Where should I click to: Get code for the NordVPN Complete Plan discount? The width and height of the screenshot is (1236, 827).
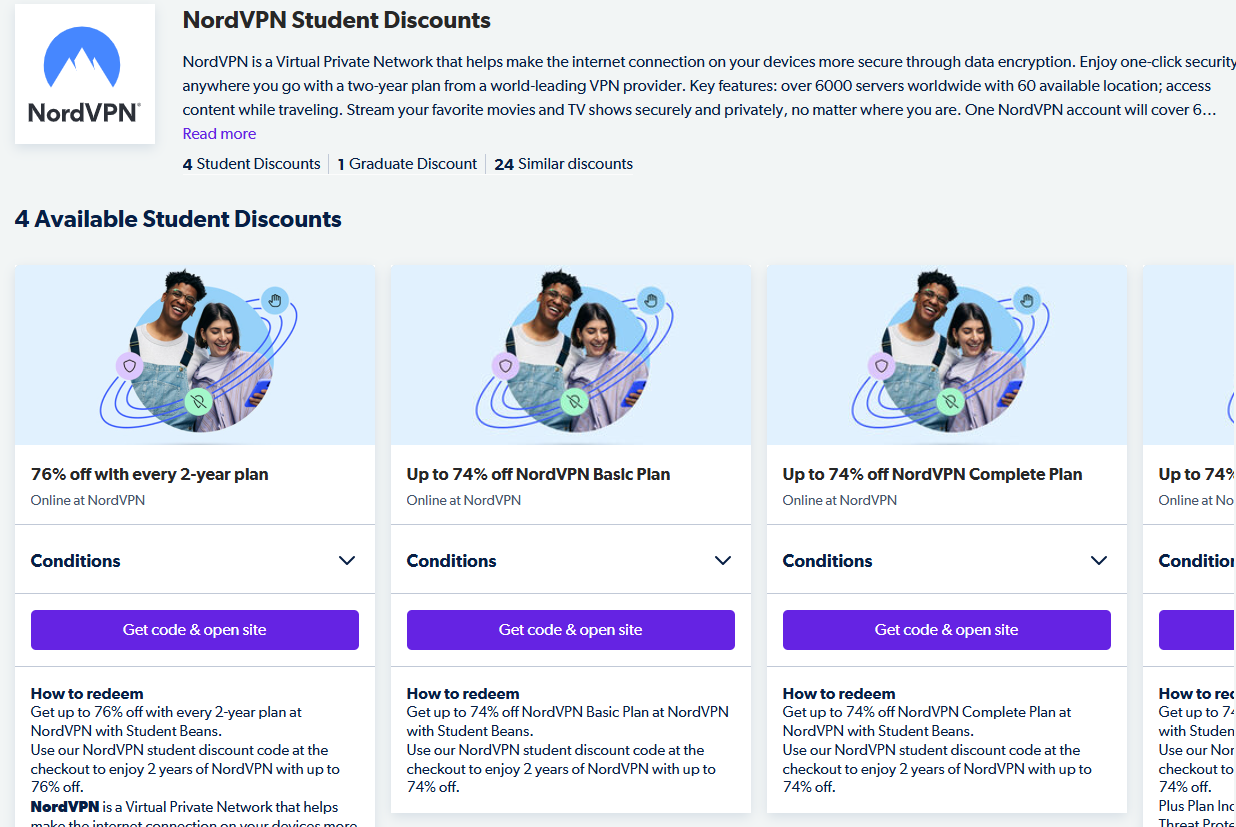point(946,629)
